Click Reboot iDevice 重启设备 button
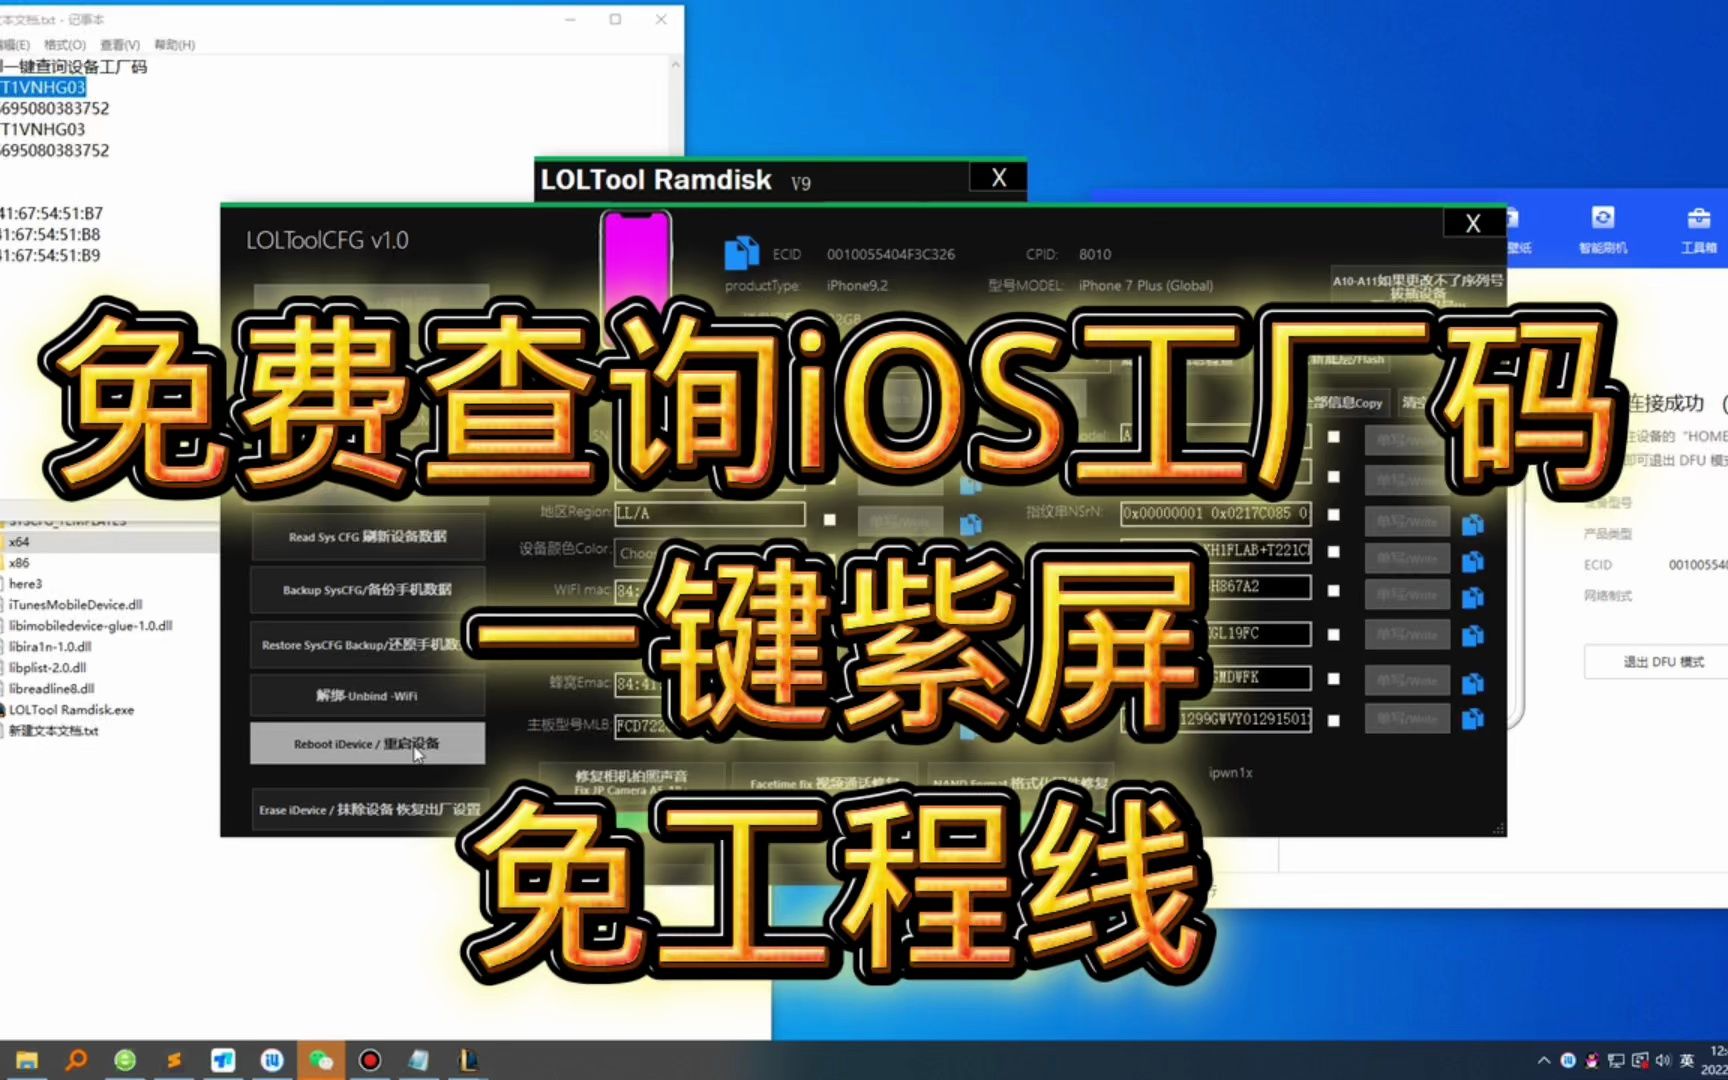The image size is (1728, 1080). point(367,744)
